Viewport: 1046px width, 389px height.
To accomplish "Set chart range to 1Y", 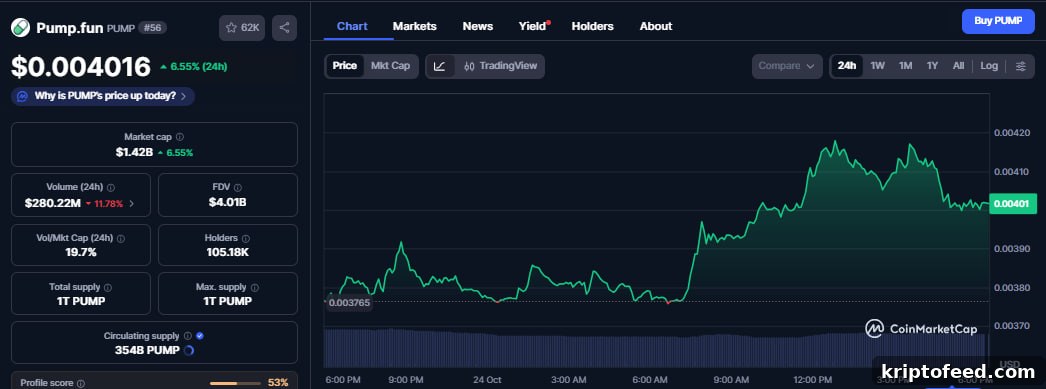I will pos(932,66).
